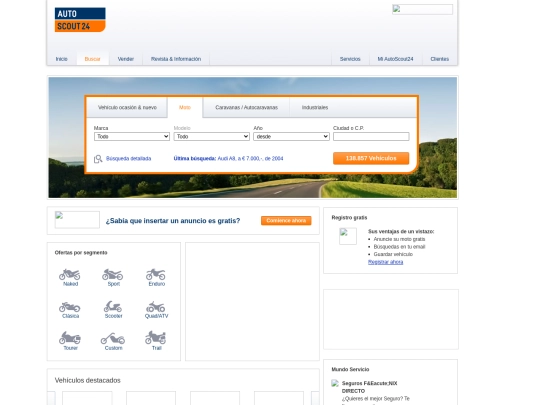The height and width of the screenshot is (405, 540).
Task: Click 'Guardar vehículo' text
Action: [393, 254]
